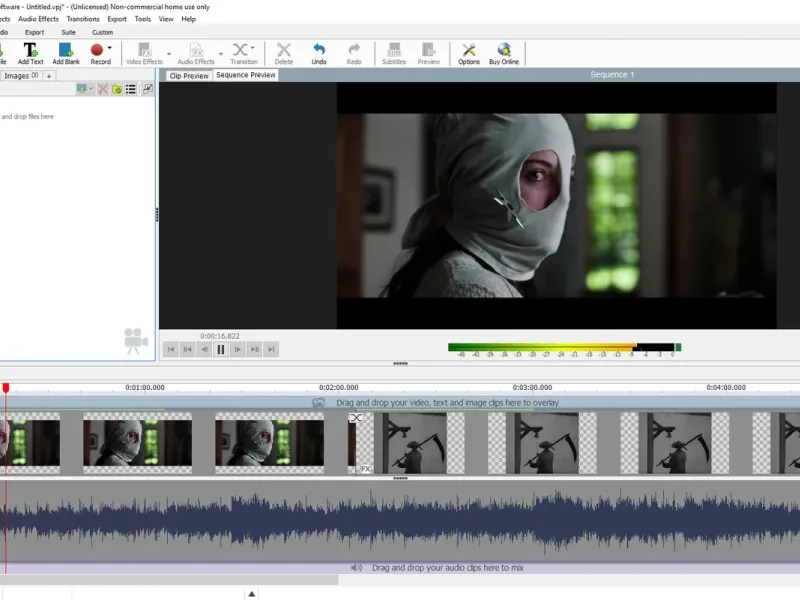Open the bin import dropdown arrow
Screen dimensions: 800x600
91,89
